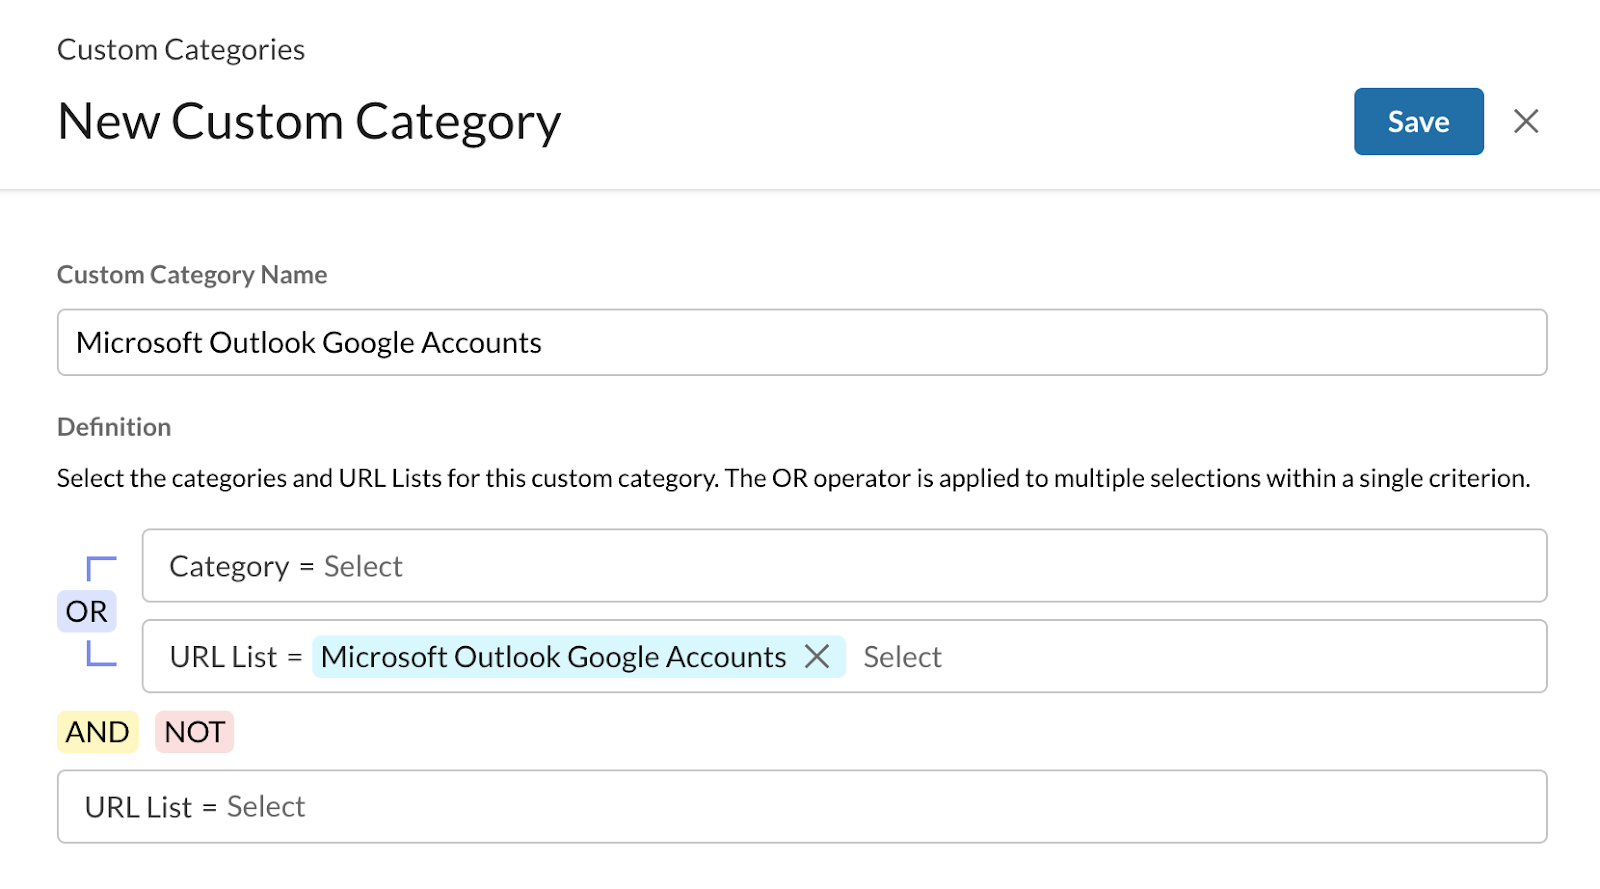Click the Save button

[1418, 121]
